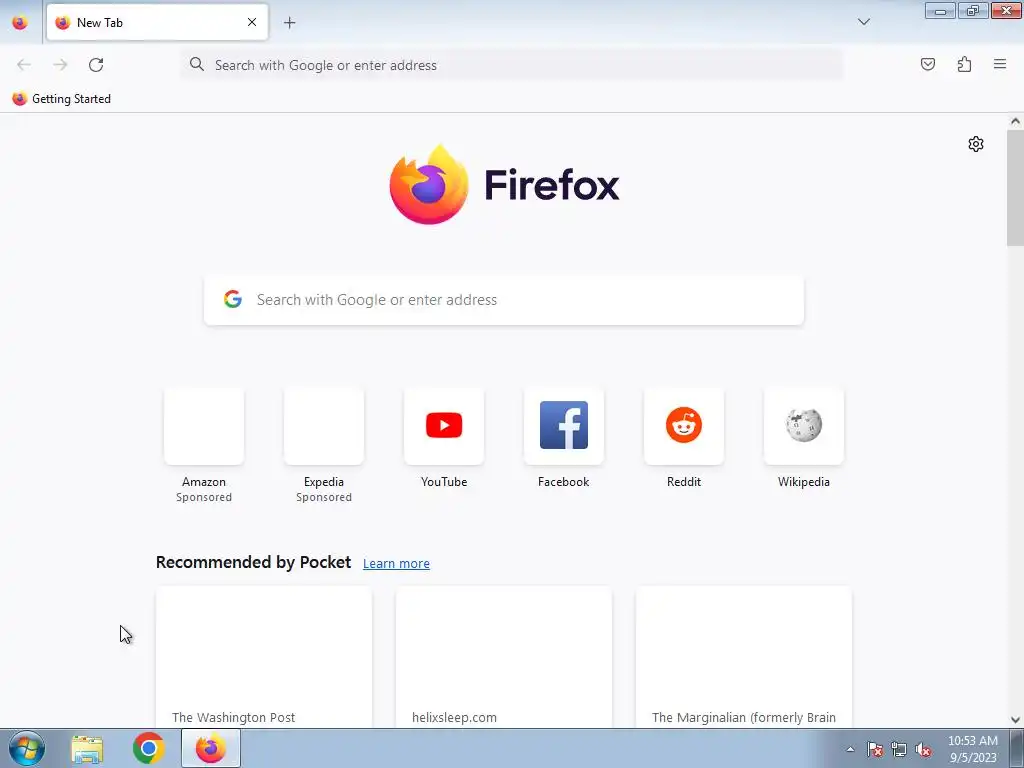Open the Action Center flag icon
1024x768 pixels.
875,749
